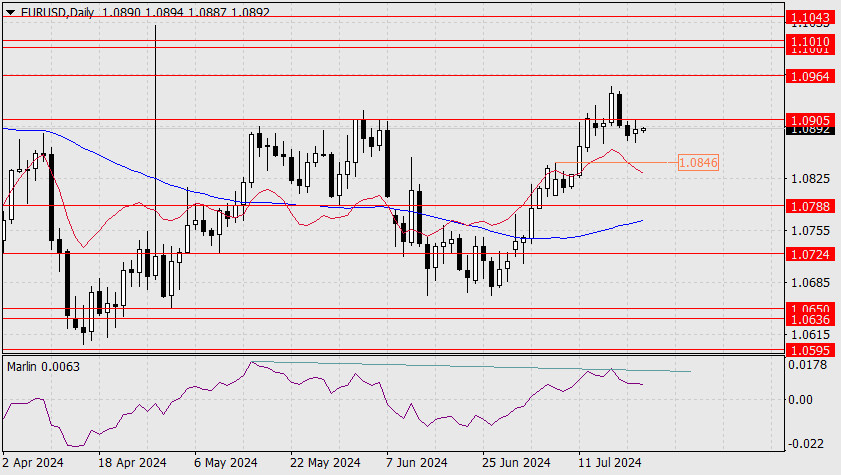Click the 0.00 Marlin scale value
Viewport: 841px width, 475px height.
[x=800, y=399]
